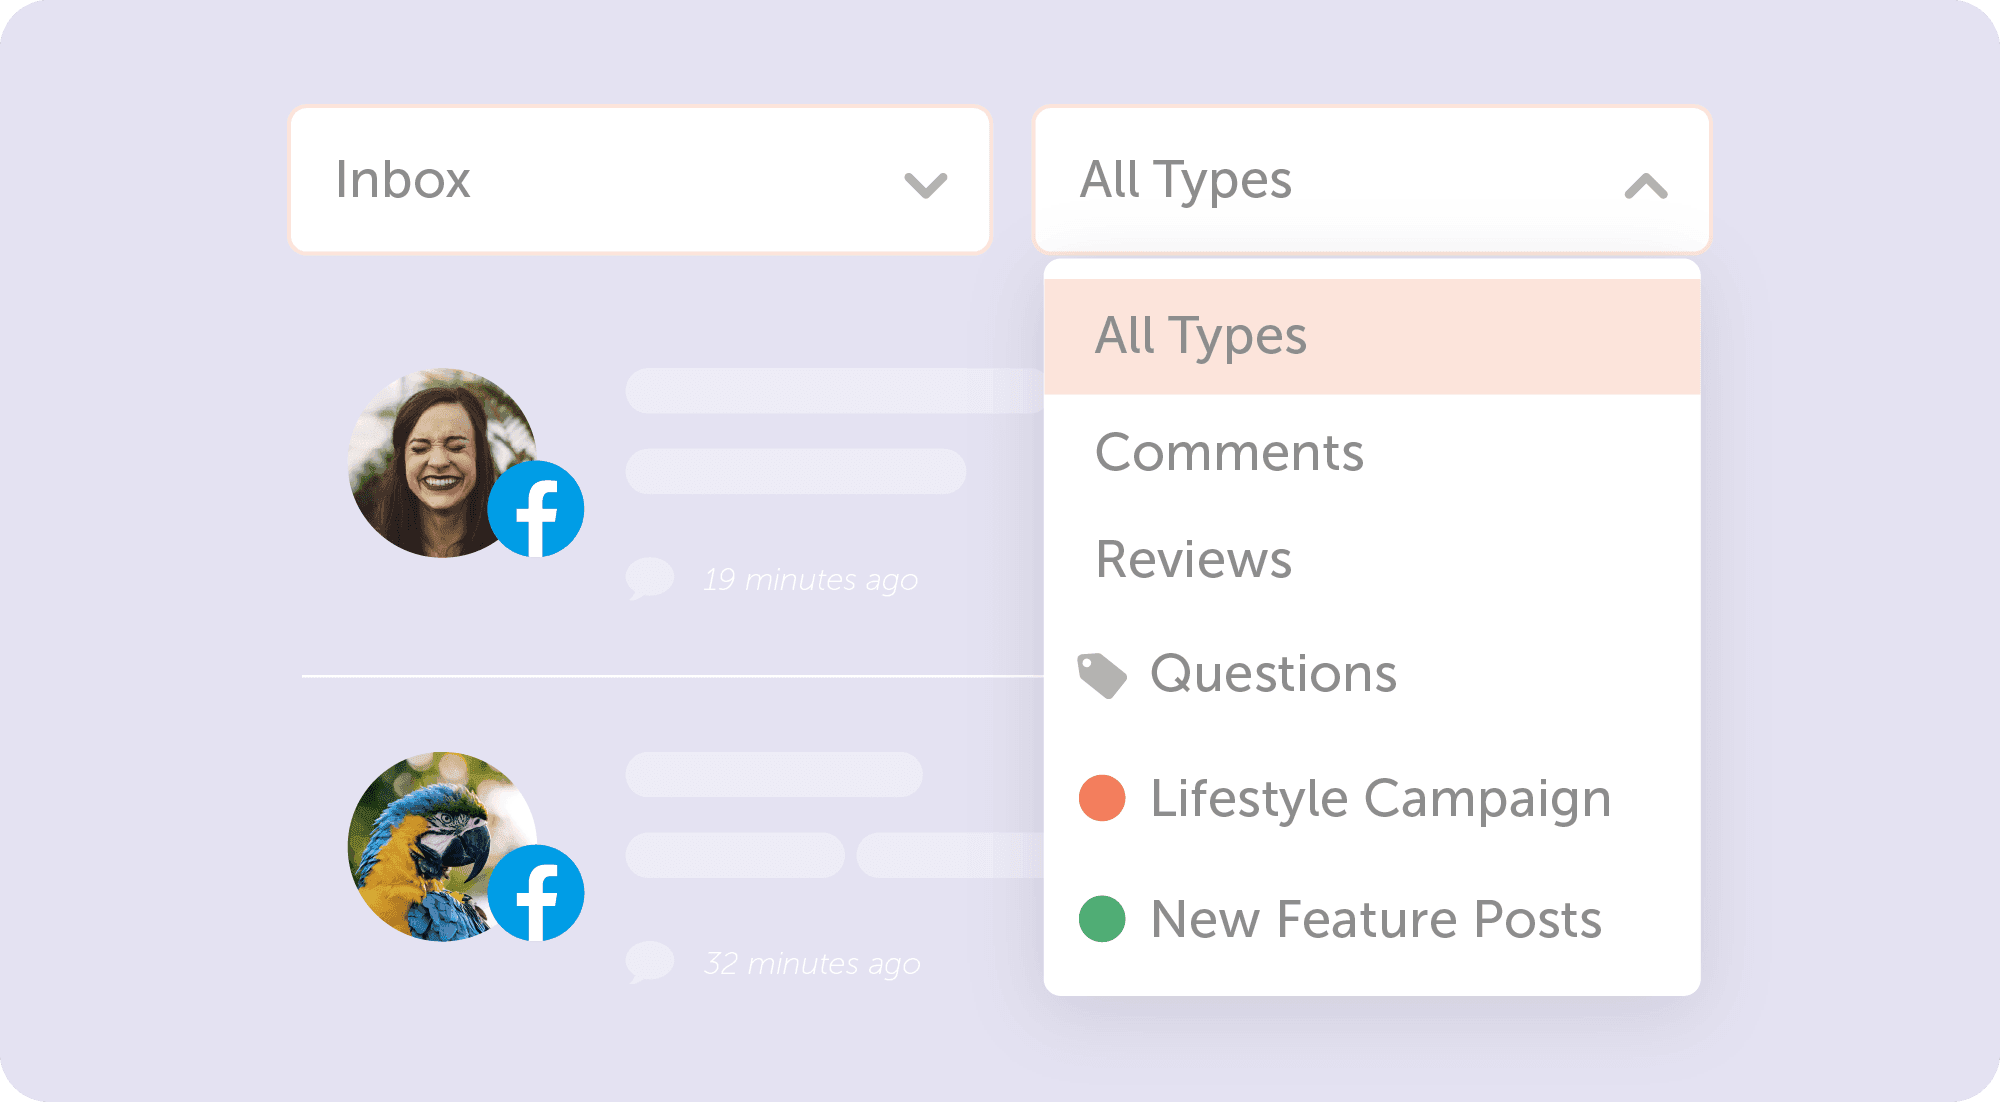Click the All Types dropdown field

click(1372, 180)
